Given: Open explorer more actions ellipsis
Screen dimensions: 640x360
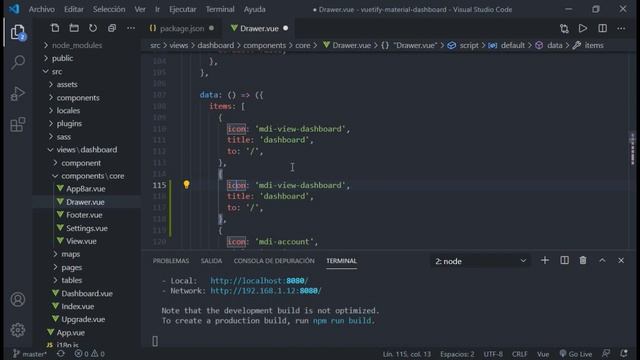Looking at the screenshot, I should click(131, 28).
